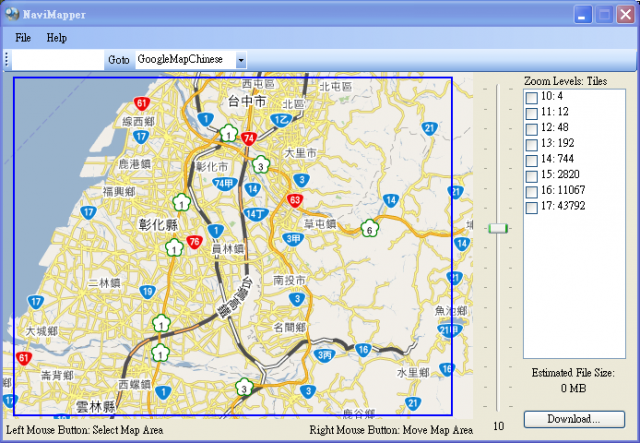Click 二林鎮 label on the map

[x=104, y=283]
